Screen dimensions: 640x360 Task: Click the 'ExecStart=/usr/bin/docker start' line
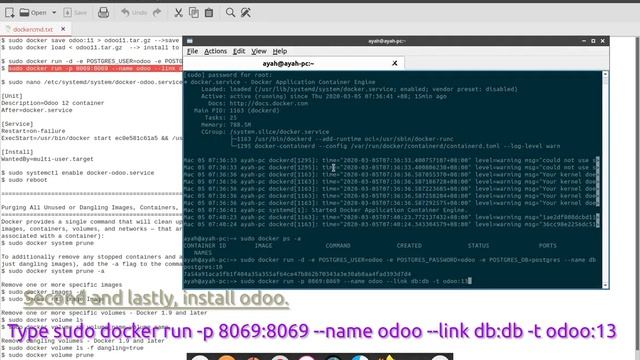tap(91, 138)
